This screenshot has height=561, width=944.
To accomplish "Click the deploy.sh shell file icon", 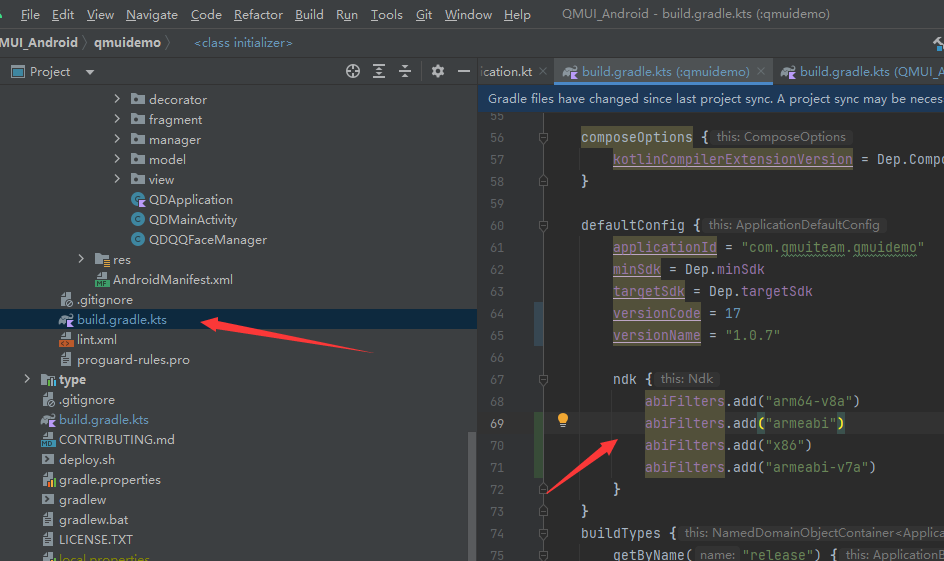I will 48,460.
